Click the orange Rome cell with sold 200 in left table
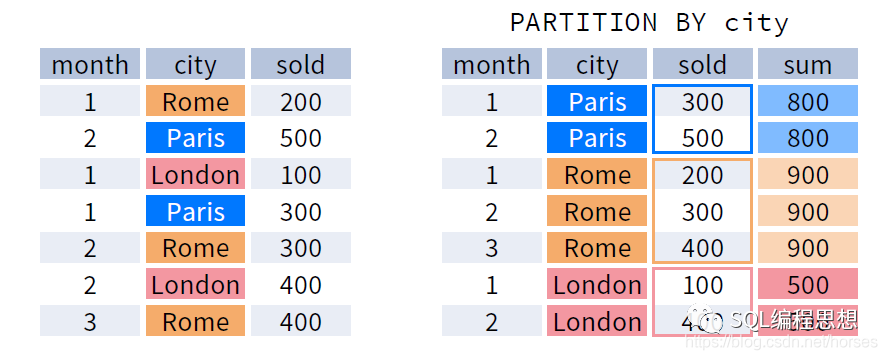 click(x=195, y=101)
